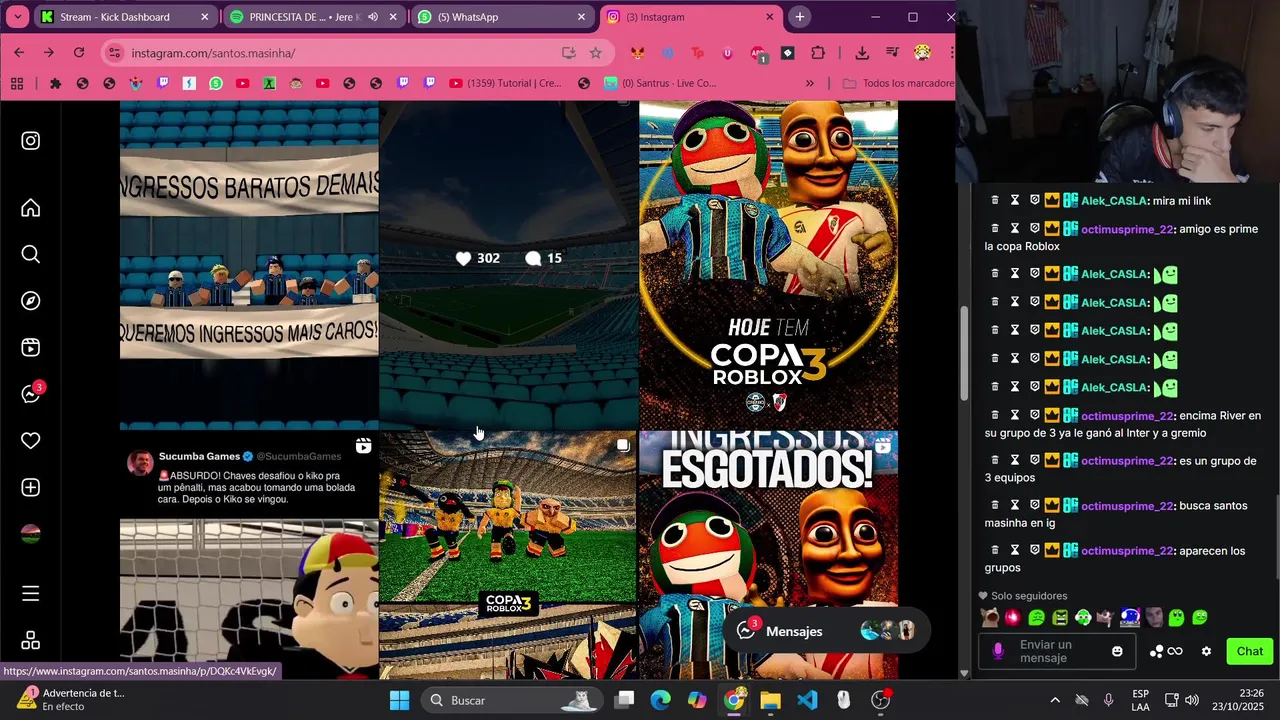The width and height of the screenshot is (1280, 720).
Task: Go back in browser
Action: click(x=19, y=53)
